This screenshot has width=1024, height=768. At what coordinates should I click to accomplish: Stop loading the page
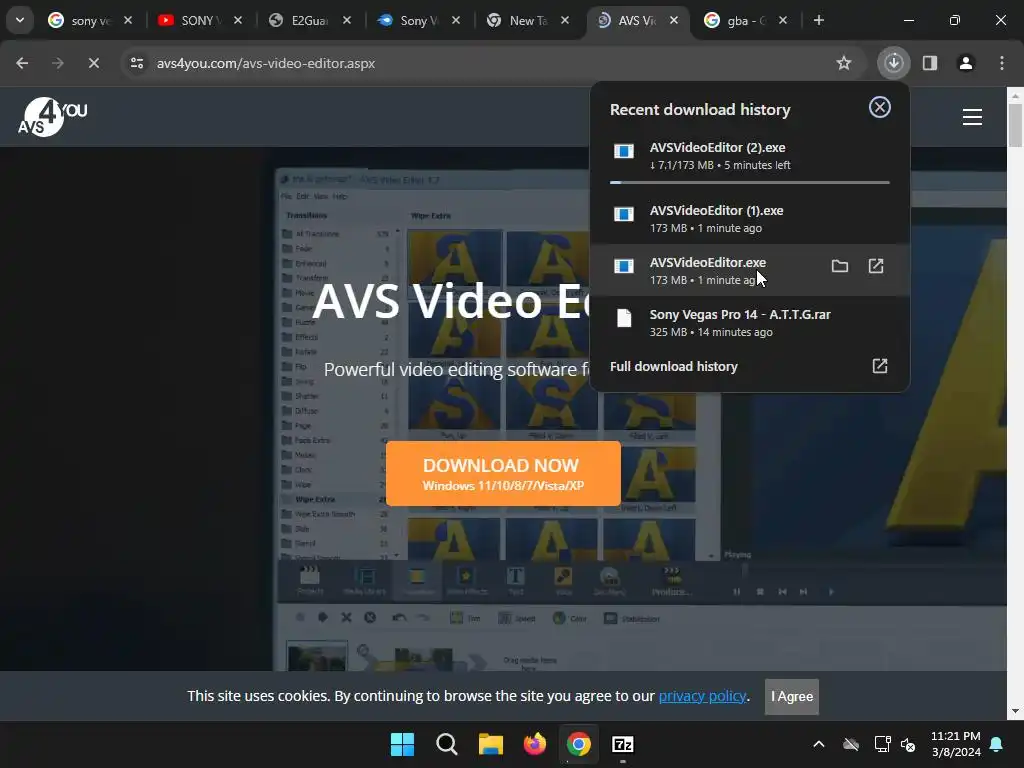(x=93, y=63)
